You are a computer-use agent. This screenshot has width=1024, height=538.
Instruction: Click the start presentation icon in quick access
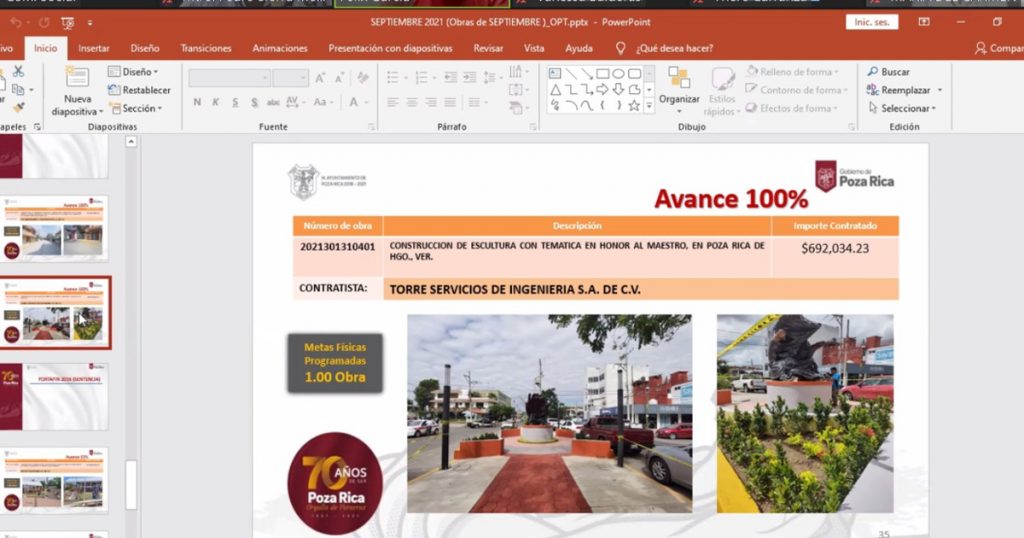[x=69, y=22]
